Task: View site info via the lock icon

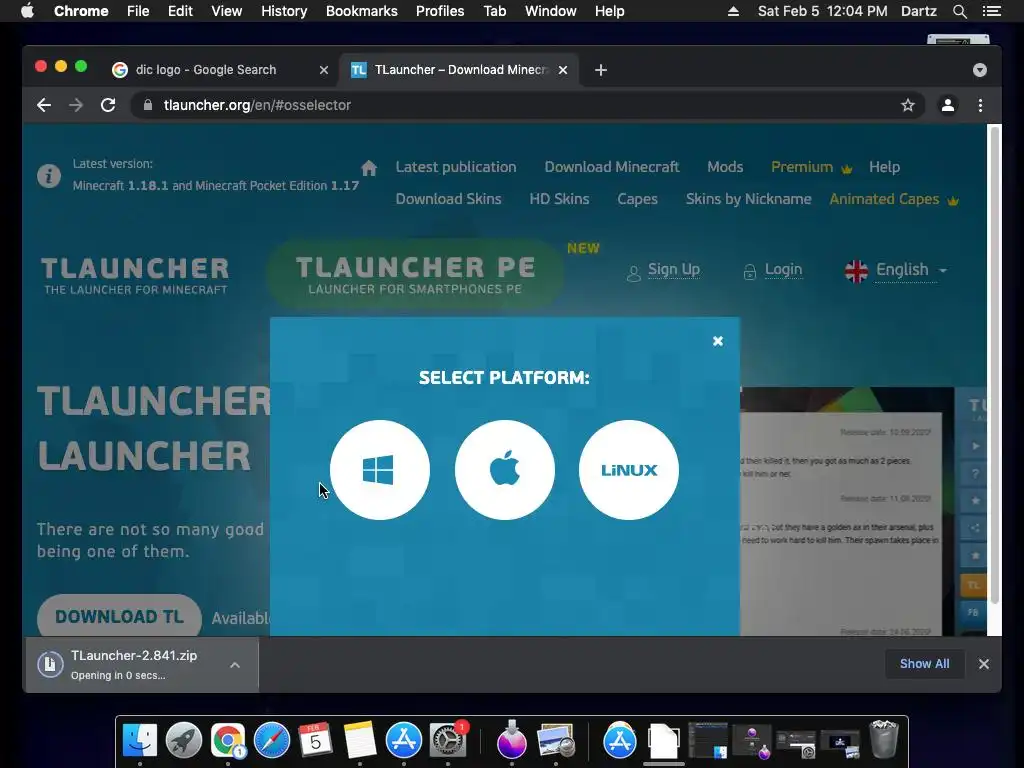Action: click(x=148, y=105)
